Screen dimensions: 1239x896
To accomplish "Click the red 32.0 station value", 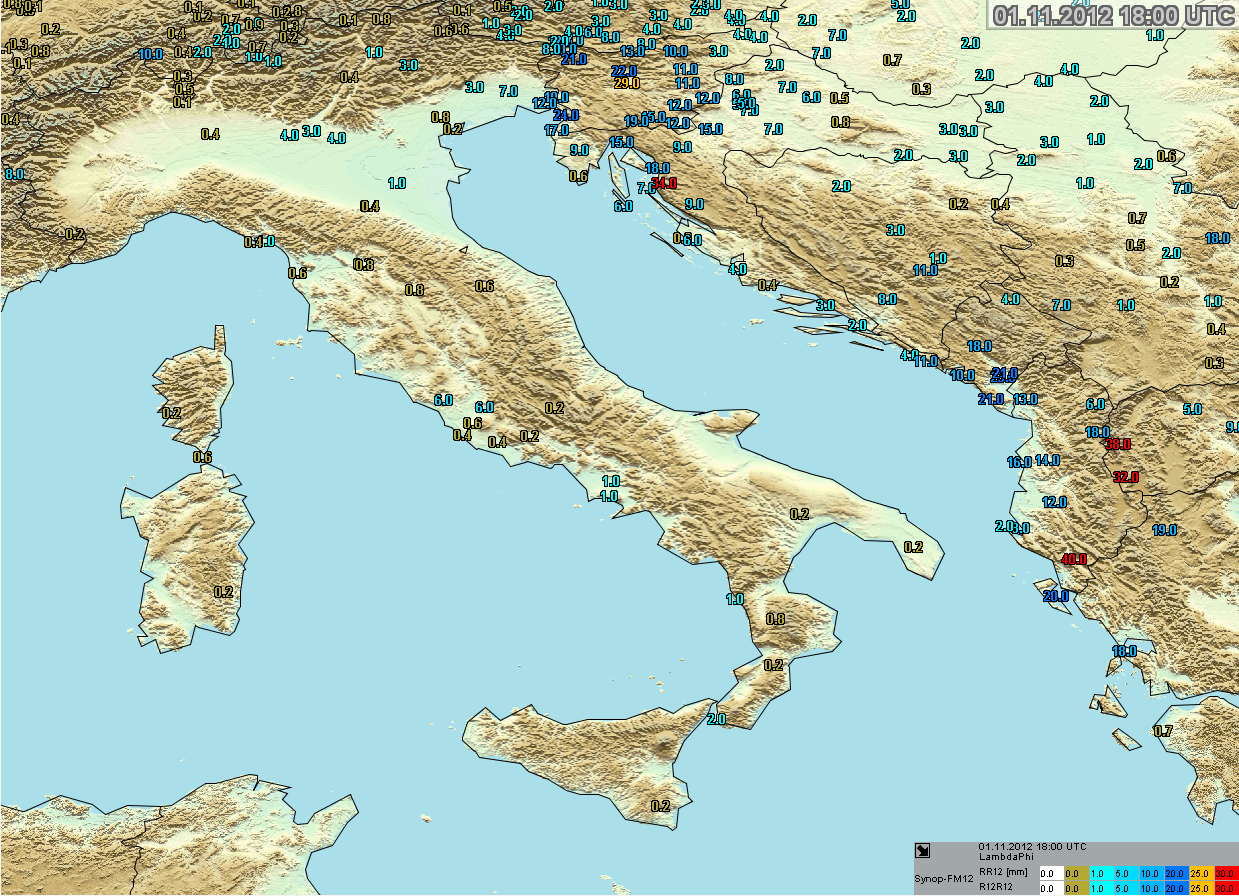I will [1126, 477].
